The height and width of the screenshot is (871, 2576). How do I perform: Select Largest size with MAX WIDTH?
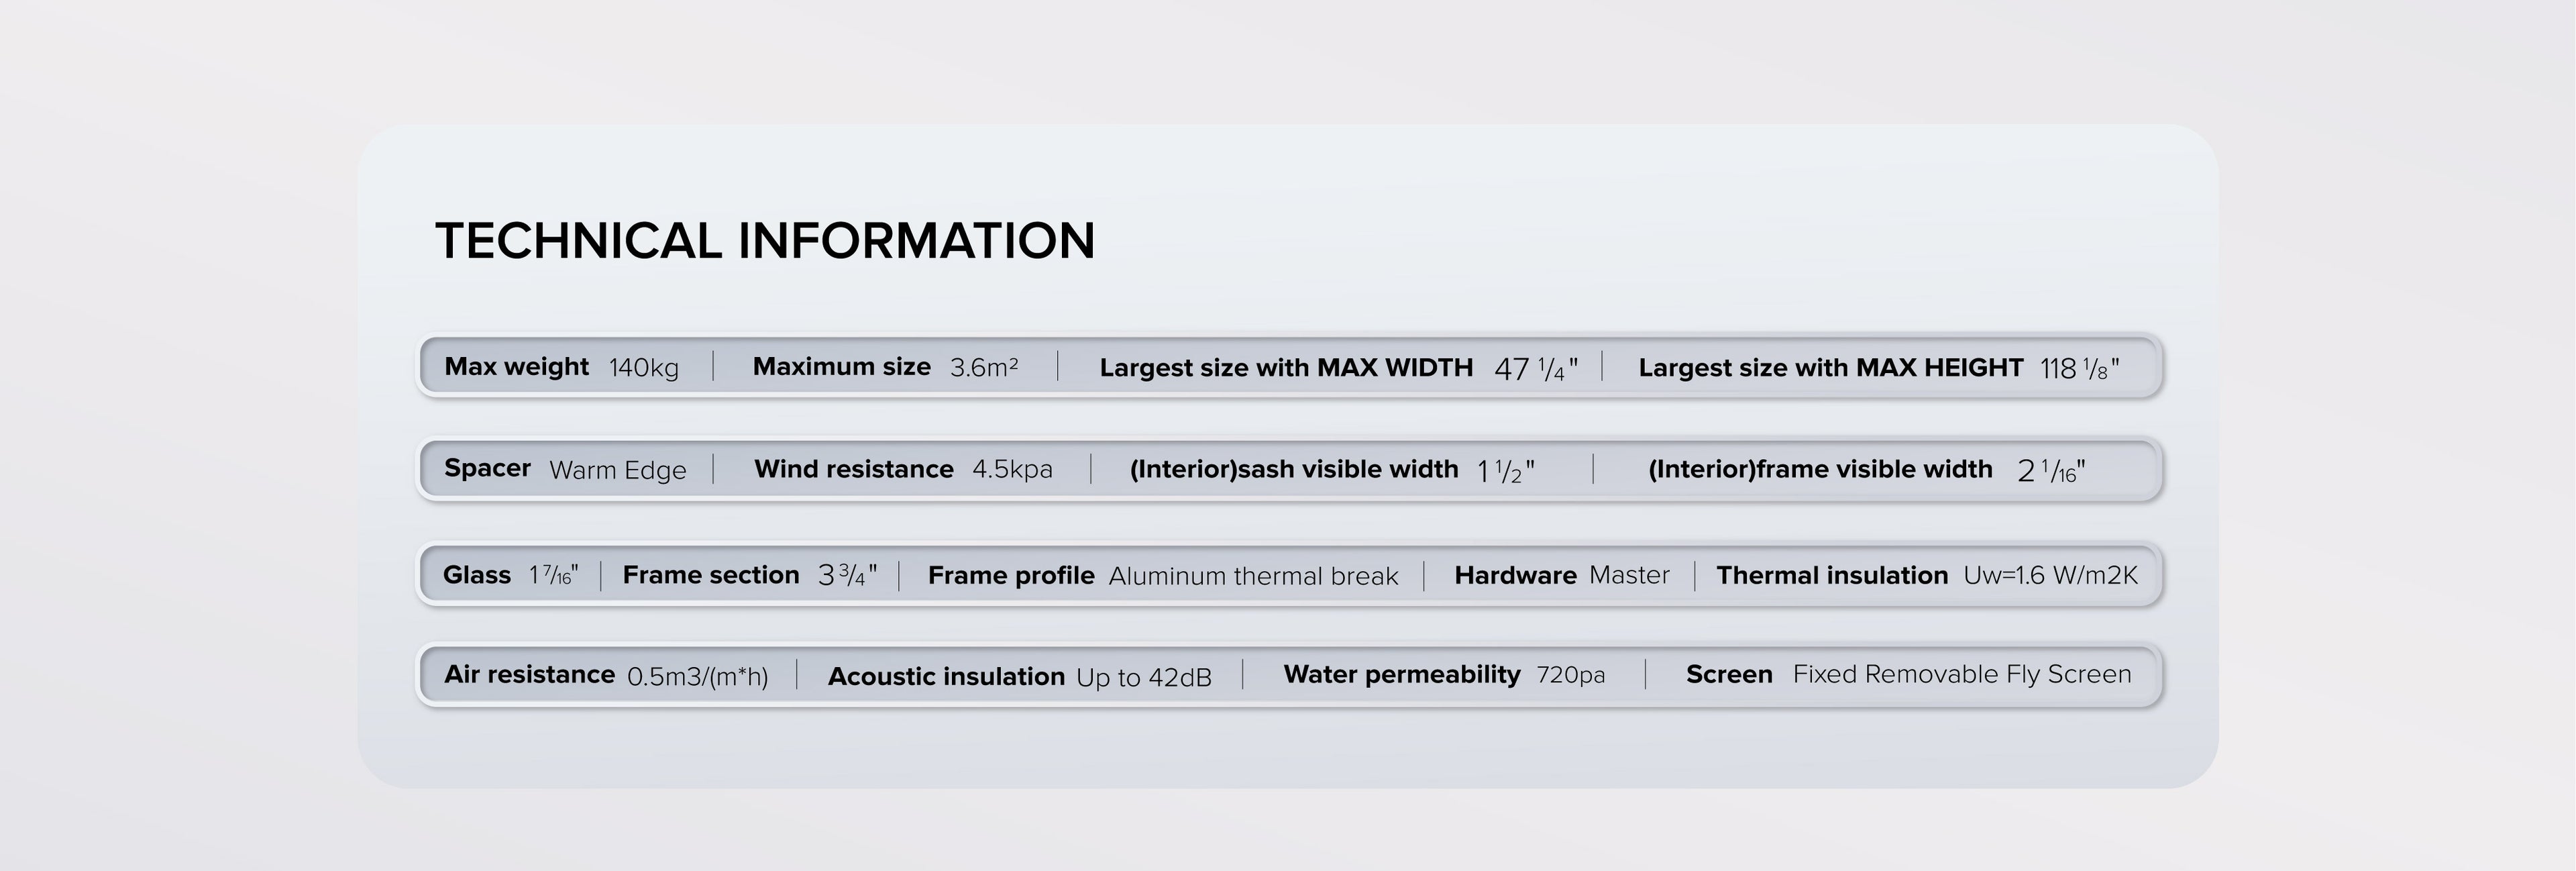tap(1286, 368)
